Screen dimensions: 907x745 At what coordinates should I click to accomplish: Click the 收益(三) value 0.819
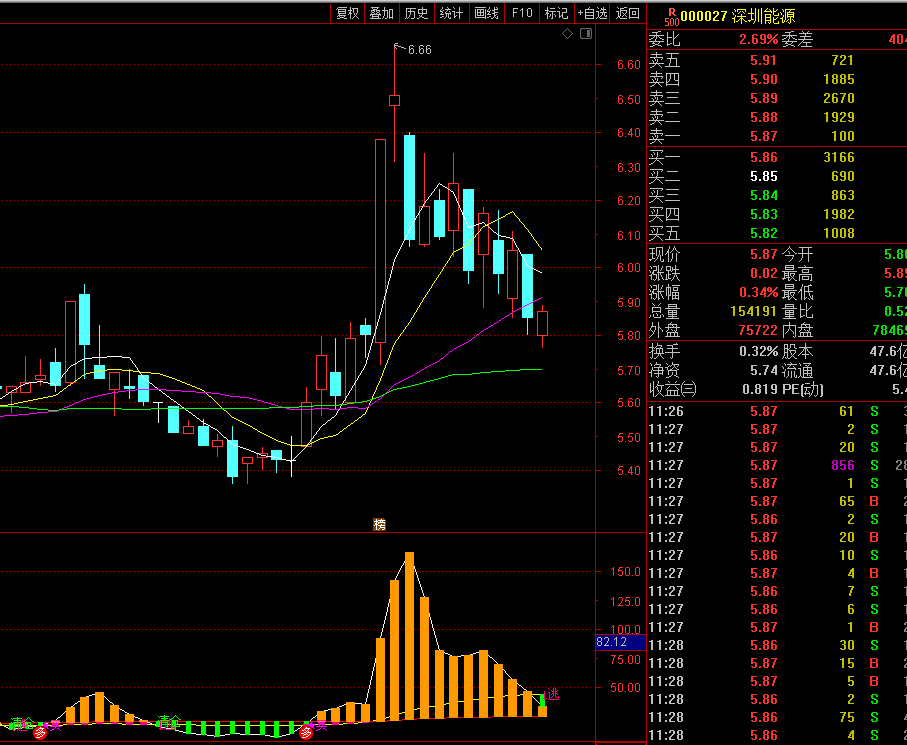point(760,390)
